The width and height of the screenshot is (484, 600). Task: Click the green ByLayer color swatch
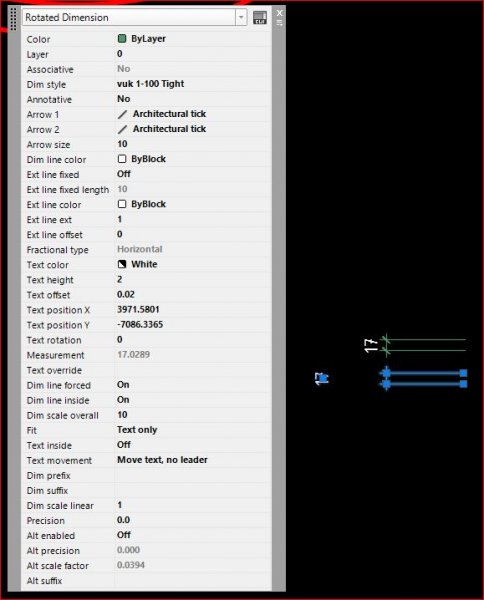[x=122, y=39]
